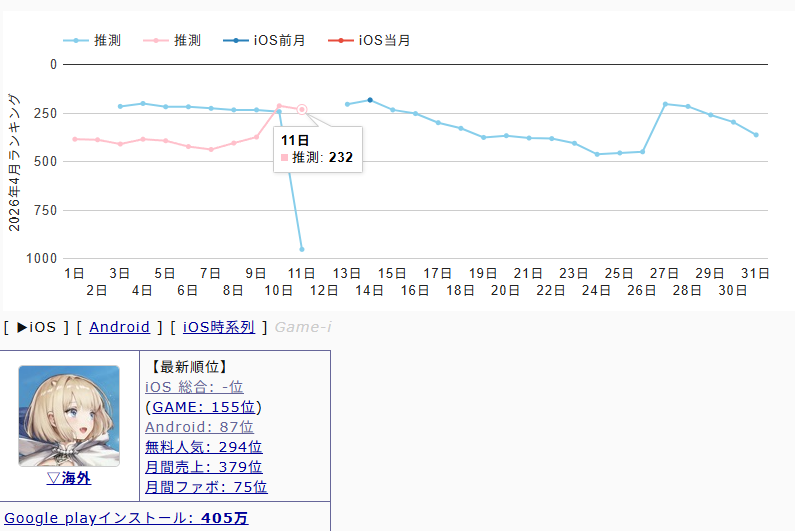
Task: Open 月間売上: 379位 link
Action: point(204,467)
